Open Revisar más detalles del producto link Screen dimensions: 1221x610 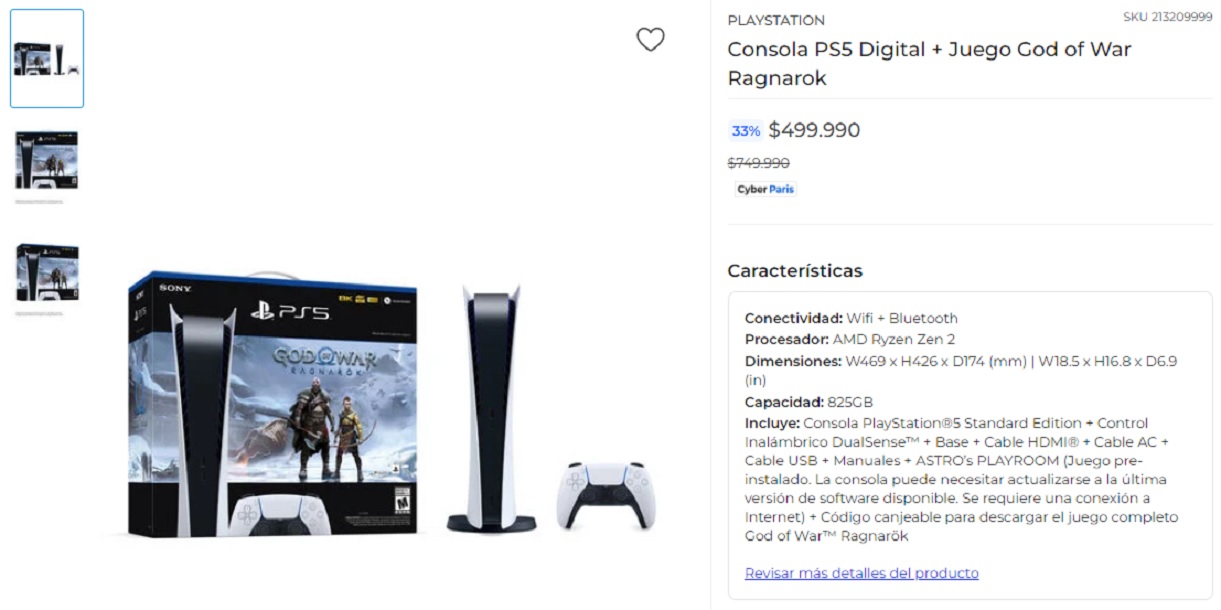coord(861,573)
